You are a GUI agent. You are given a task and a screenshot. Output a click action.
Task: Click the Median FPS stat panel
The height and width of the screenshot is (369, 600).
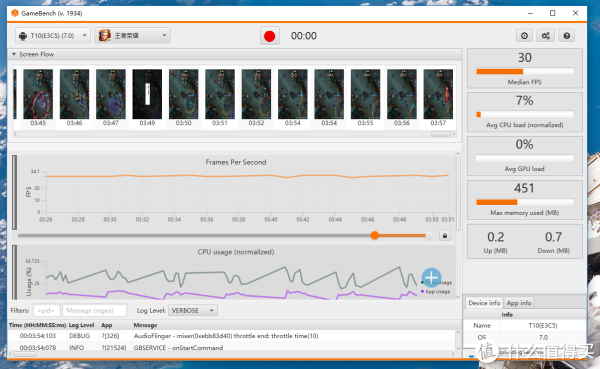tap(525, 69)
